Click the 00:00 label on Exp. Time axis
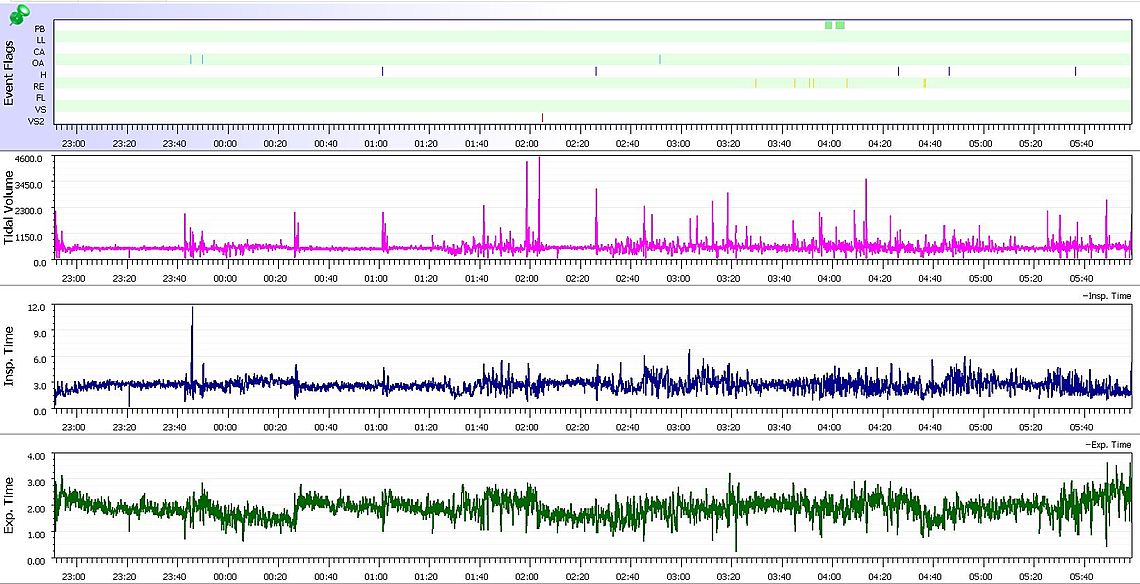Screen dimensions: 1140x584 (x=225, y=577)
